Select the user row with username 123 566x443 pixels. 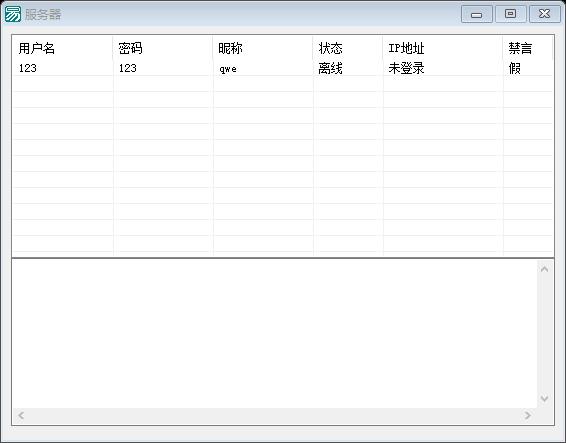click(x=283, y=68)
